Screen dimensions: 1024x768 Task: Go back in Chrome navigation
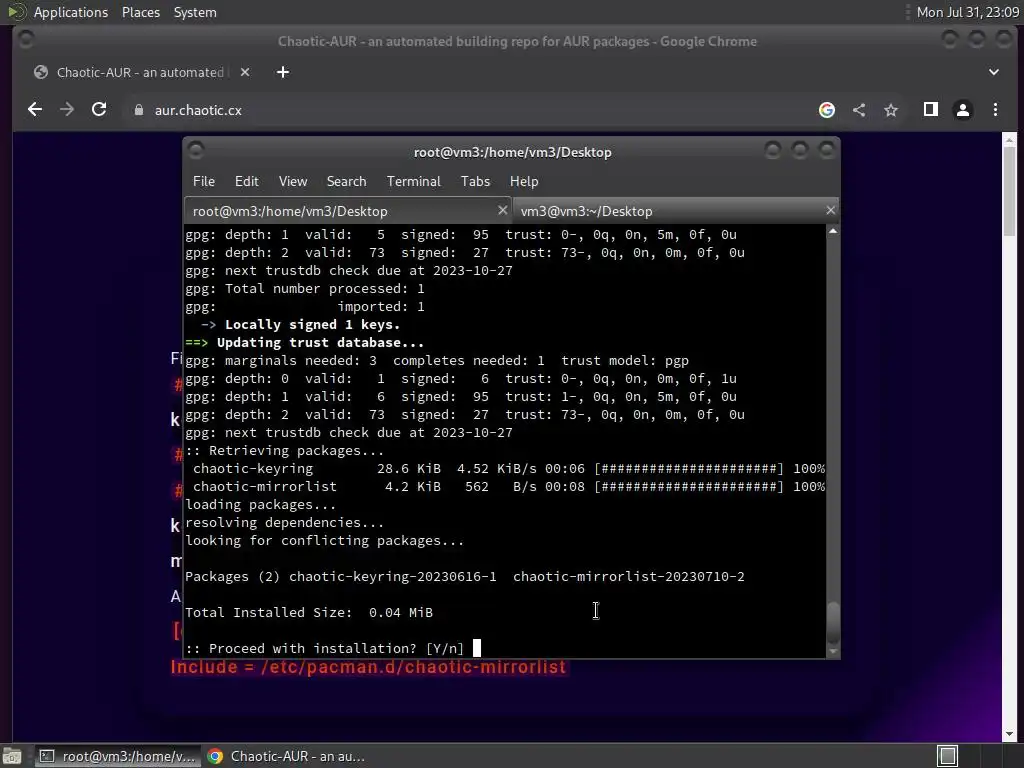pos(35,110)
